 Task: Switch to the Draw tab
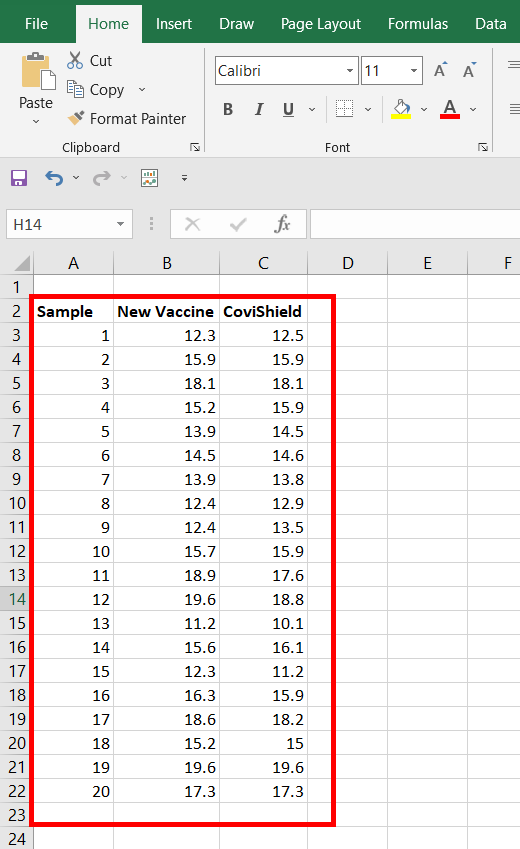pos(236,24)
